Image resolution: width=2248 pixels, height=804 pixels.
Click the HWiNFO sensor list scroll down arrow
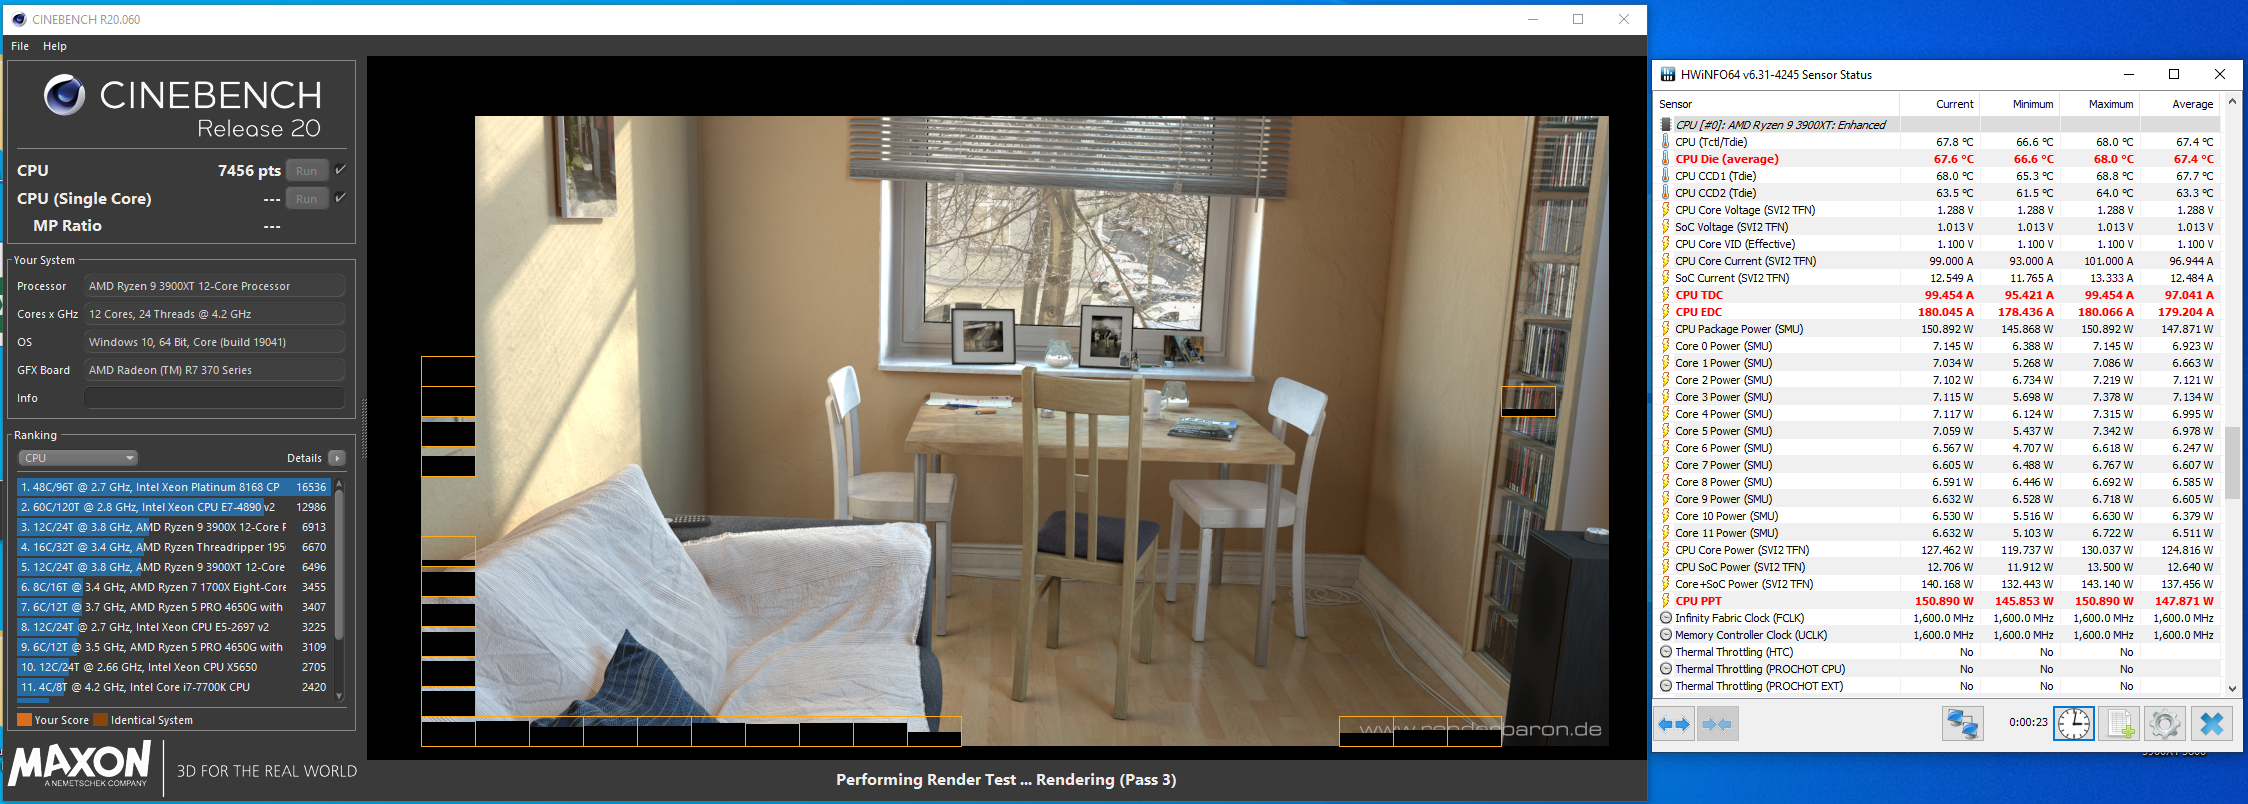2232,688
